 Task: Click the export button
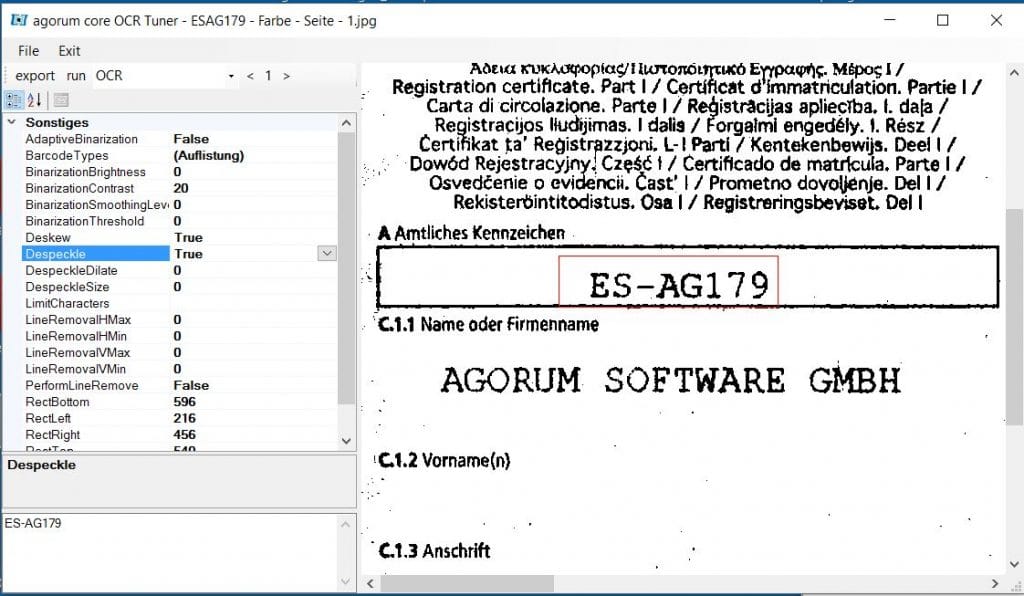[x=35, y=76]
